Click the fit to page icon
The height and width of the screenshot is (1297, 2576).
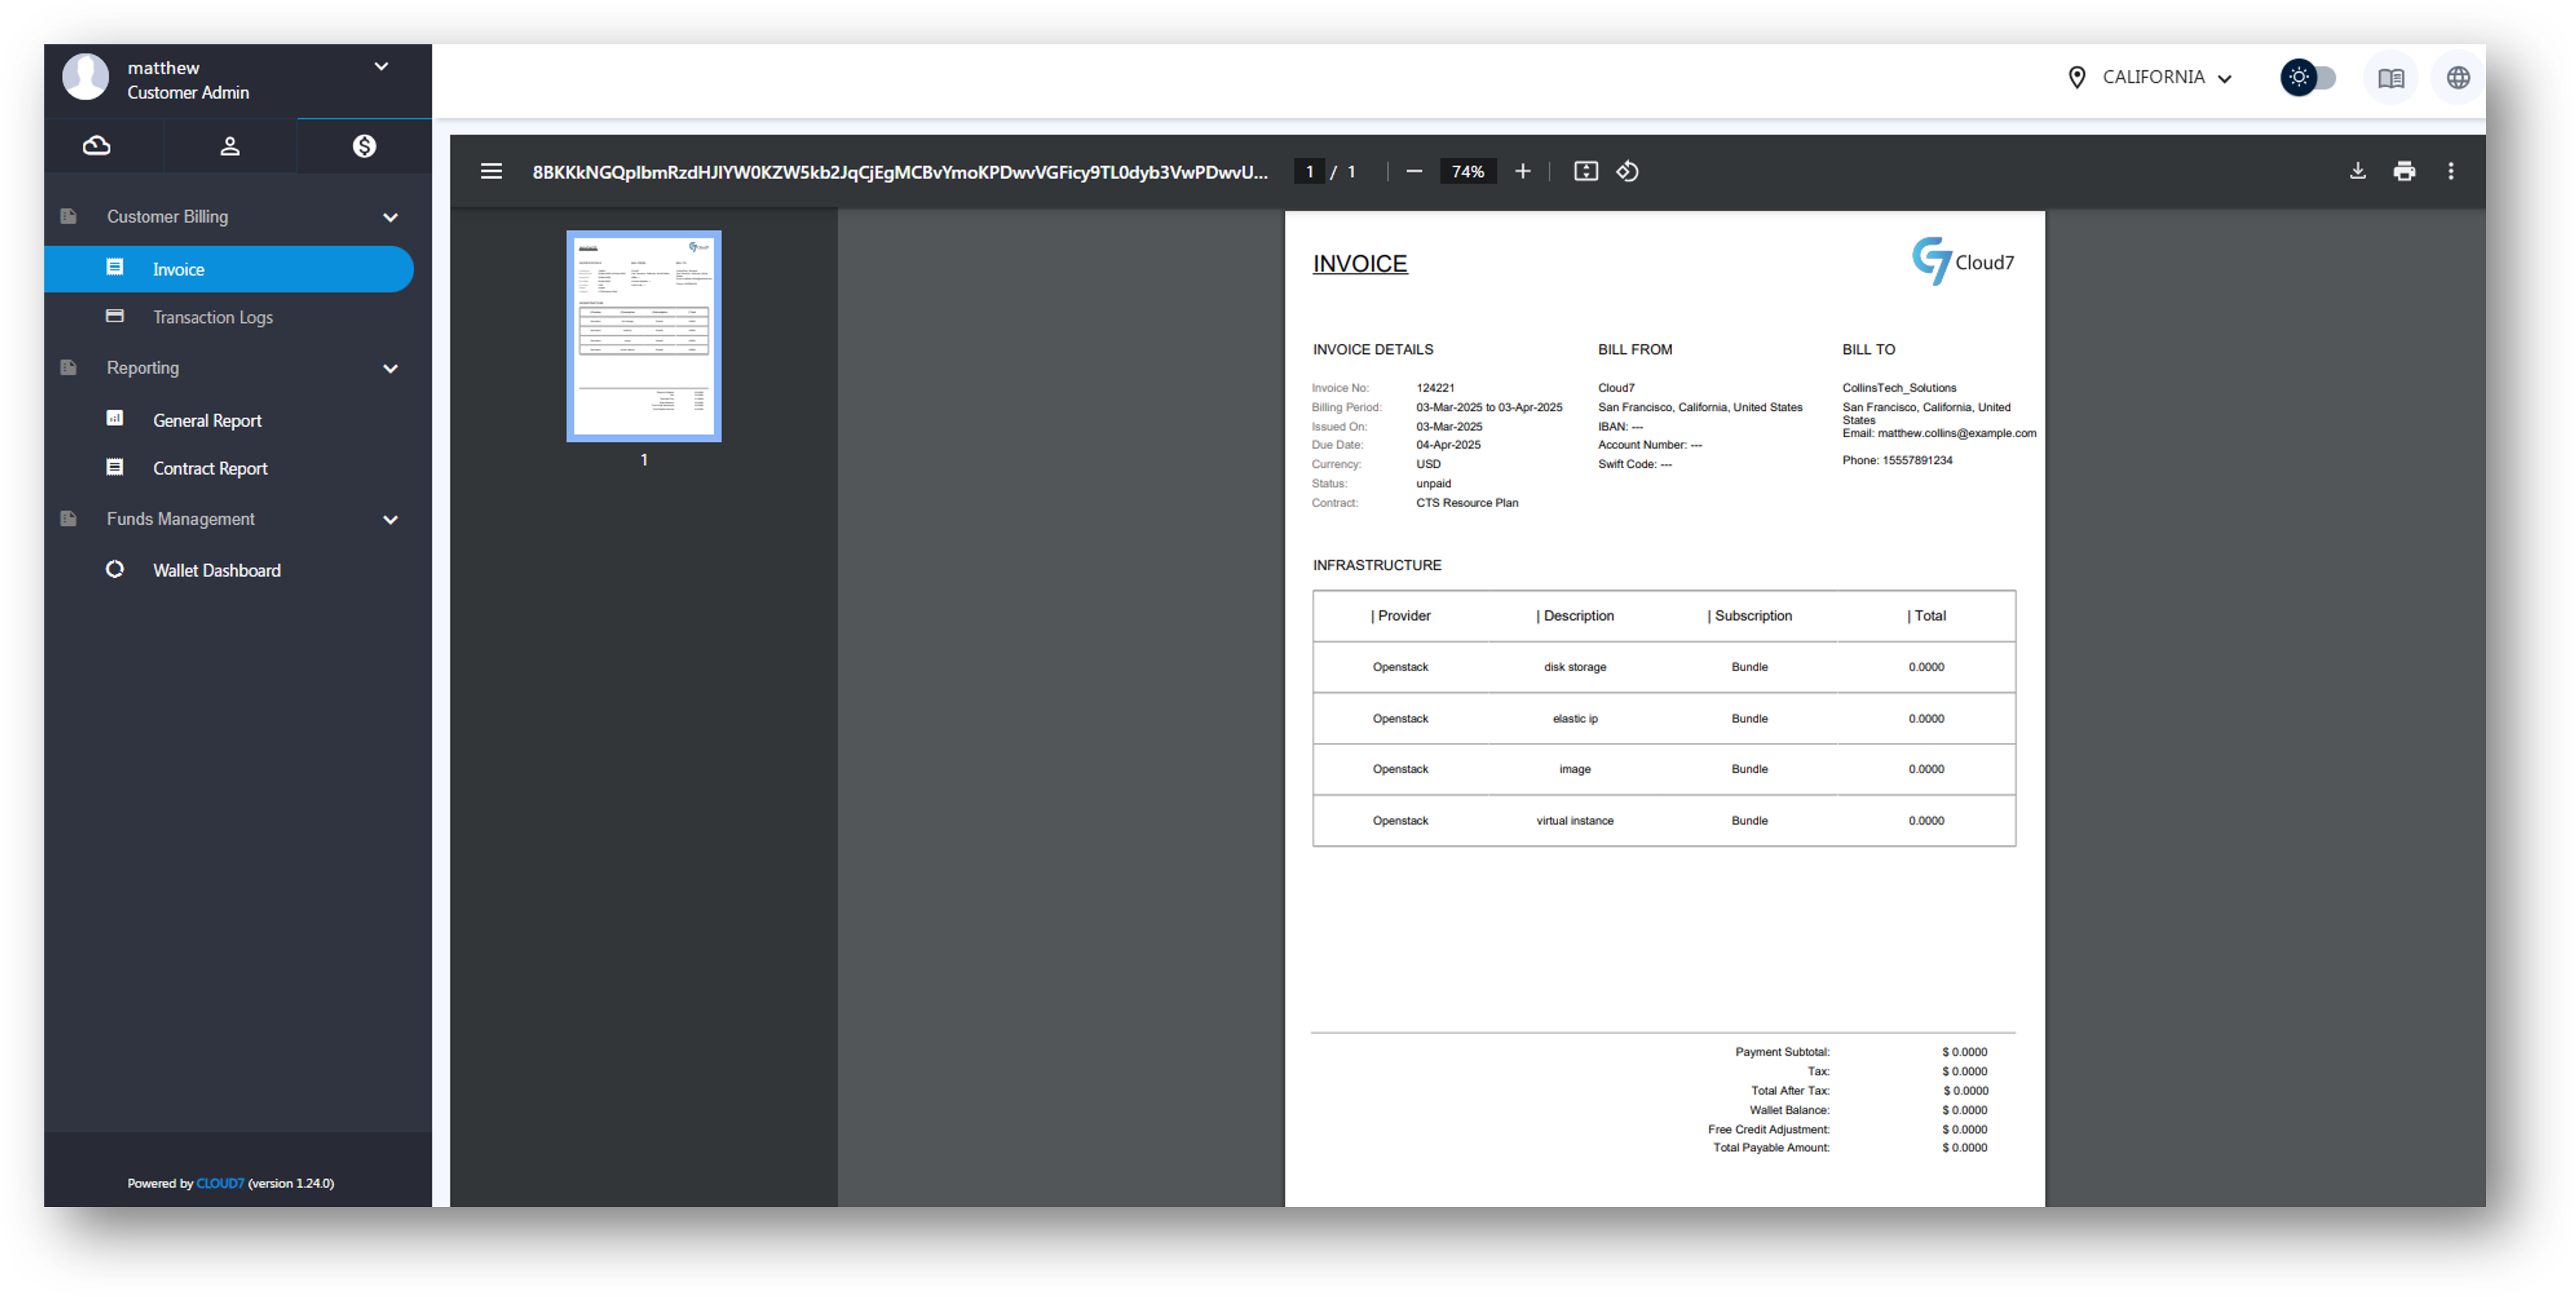pyautogui.click(x=1585, y=171)
